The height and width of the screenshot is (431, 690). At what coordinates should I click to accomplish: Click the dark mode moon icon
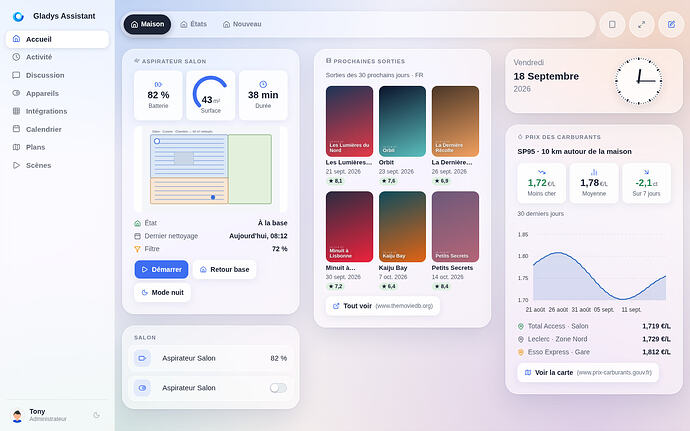coord(96,415)
